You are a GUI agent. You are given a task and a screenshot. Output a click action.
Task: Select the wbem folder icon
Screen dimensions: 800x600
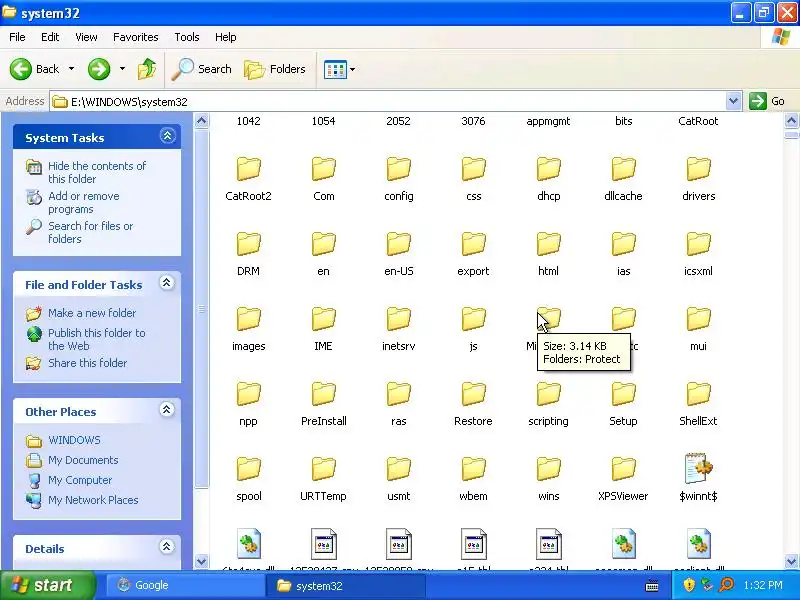tap(473, 469)
